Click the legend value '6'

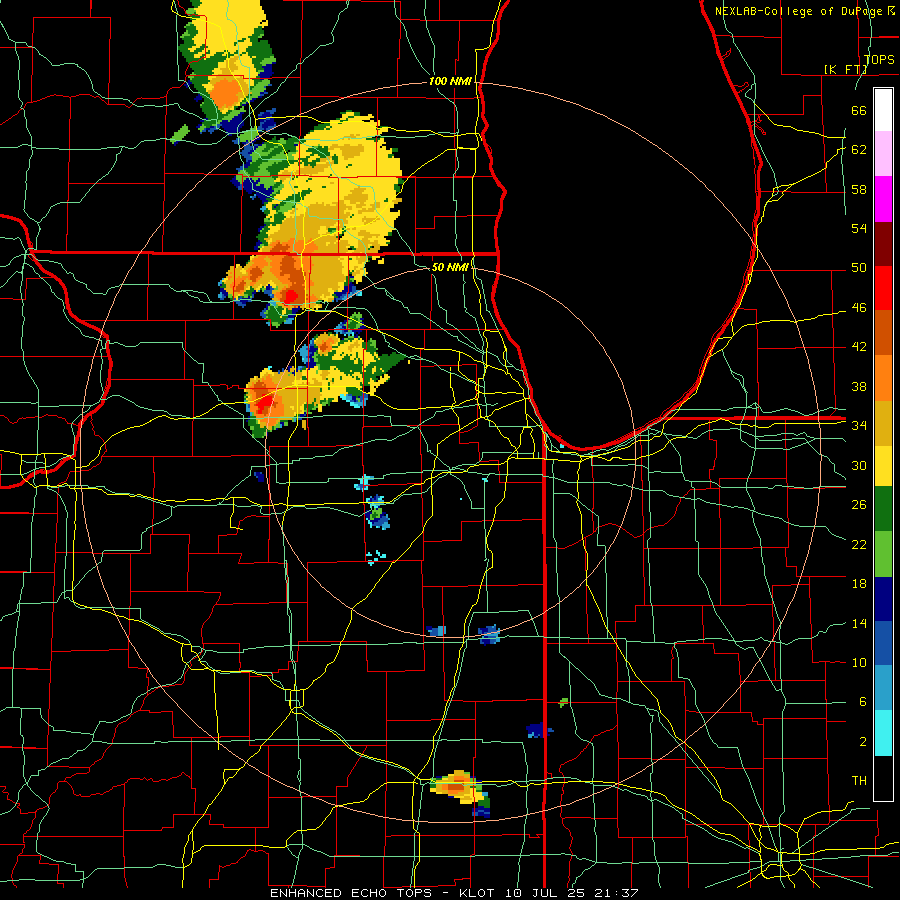pos(862,702)
